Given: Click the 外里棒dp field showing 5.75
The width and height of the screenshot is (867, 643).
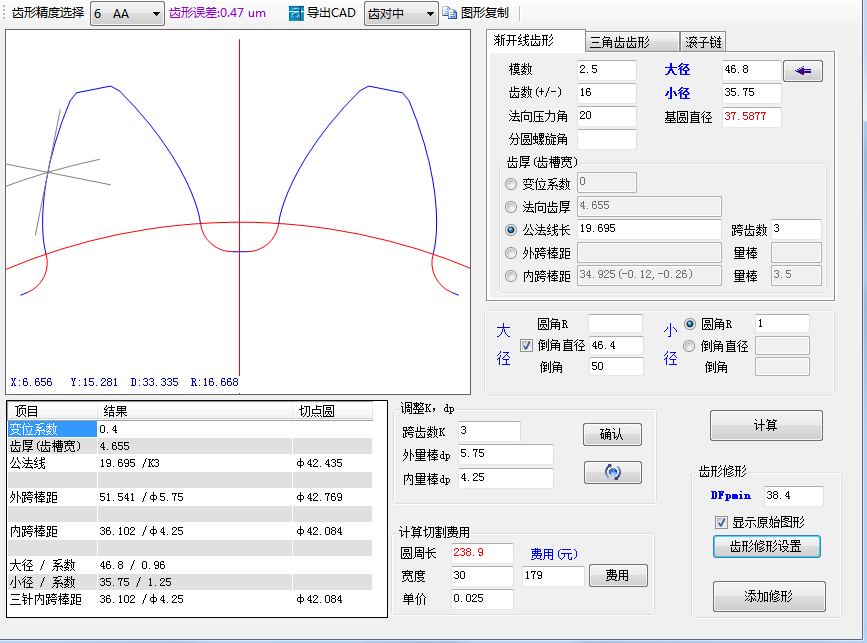Looking at the screenshot, I should coord(506,454).
